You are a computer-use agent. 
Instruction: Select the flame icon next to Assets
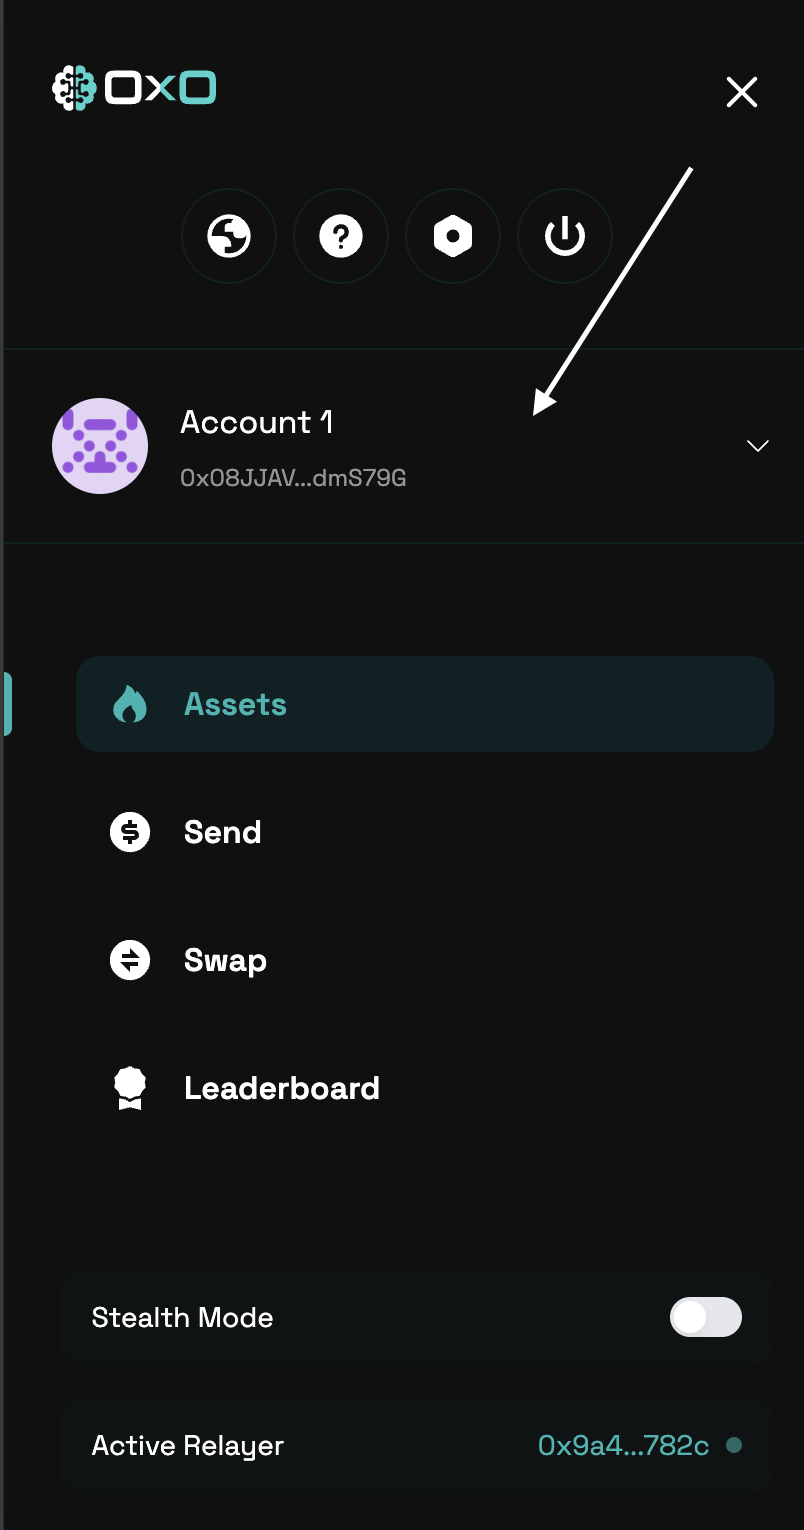pyautogui.click(x=130, y=703)
